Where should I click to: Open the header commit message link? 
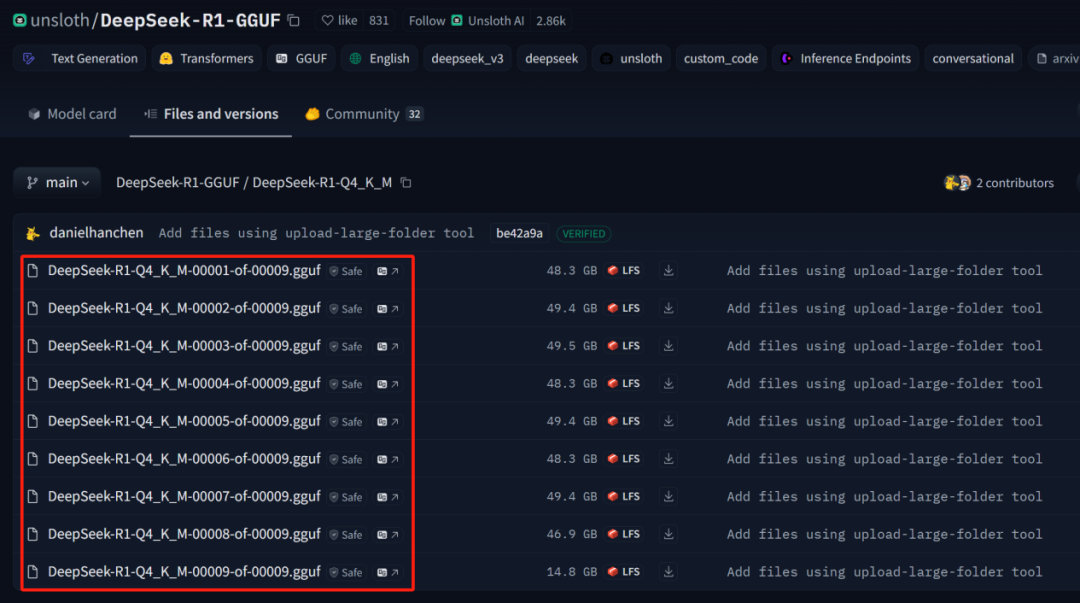316,233
